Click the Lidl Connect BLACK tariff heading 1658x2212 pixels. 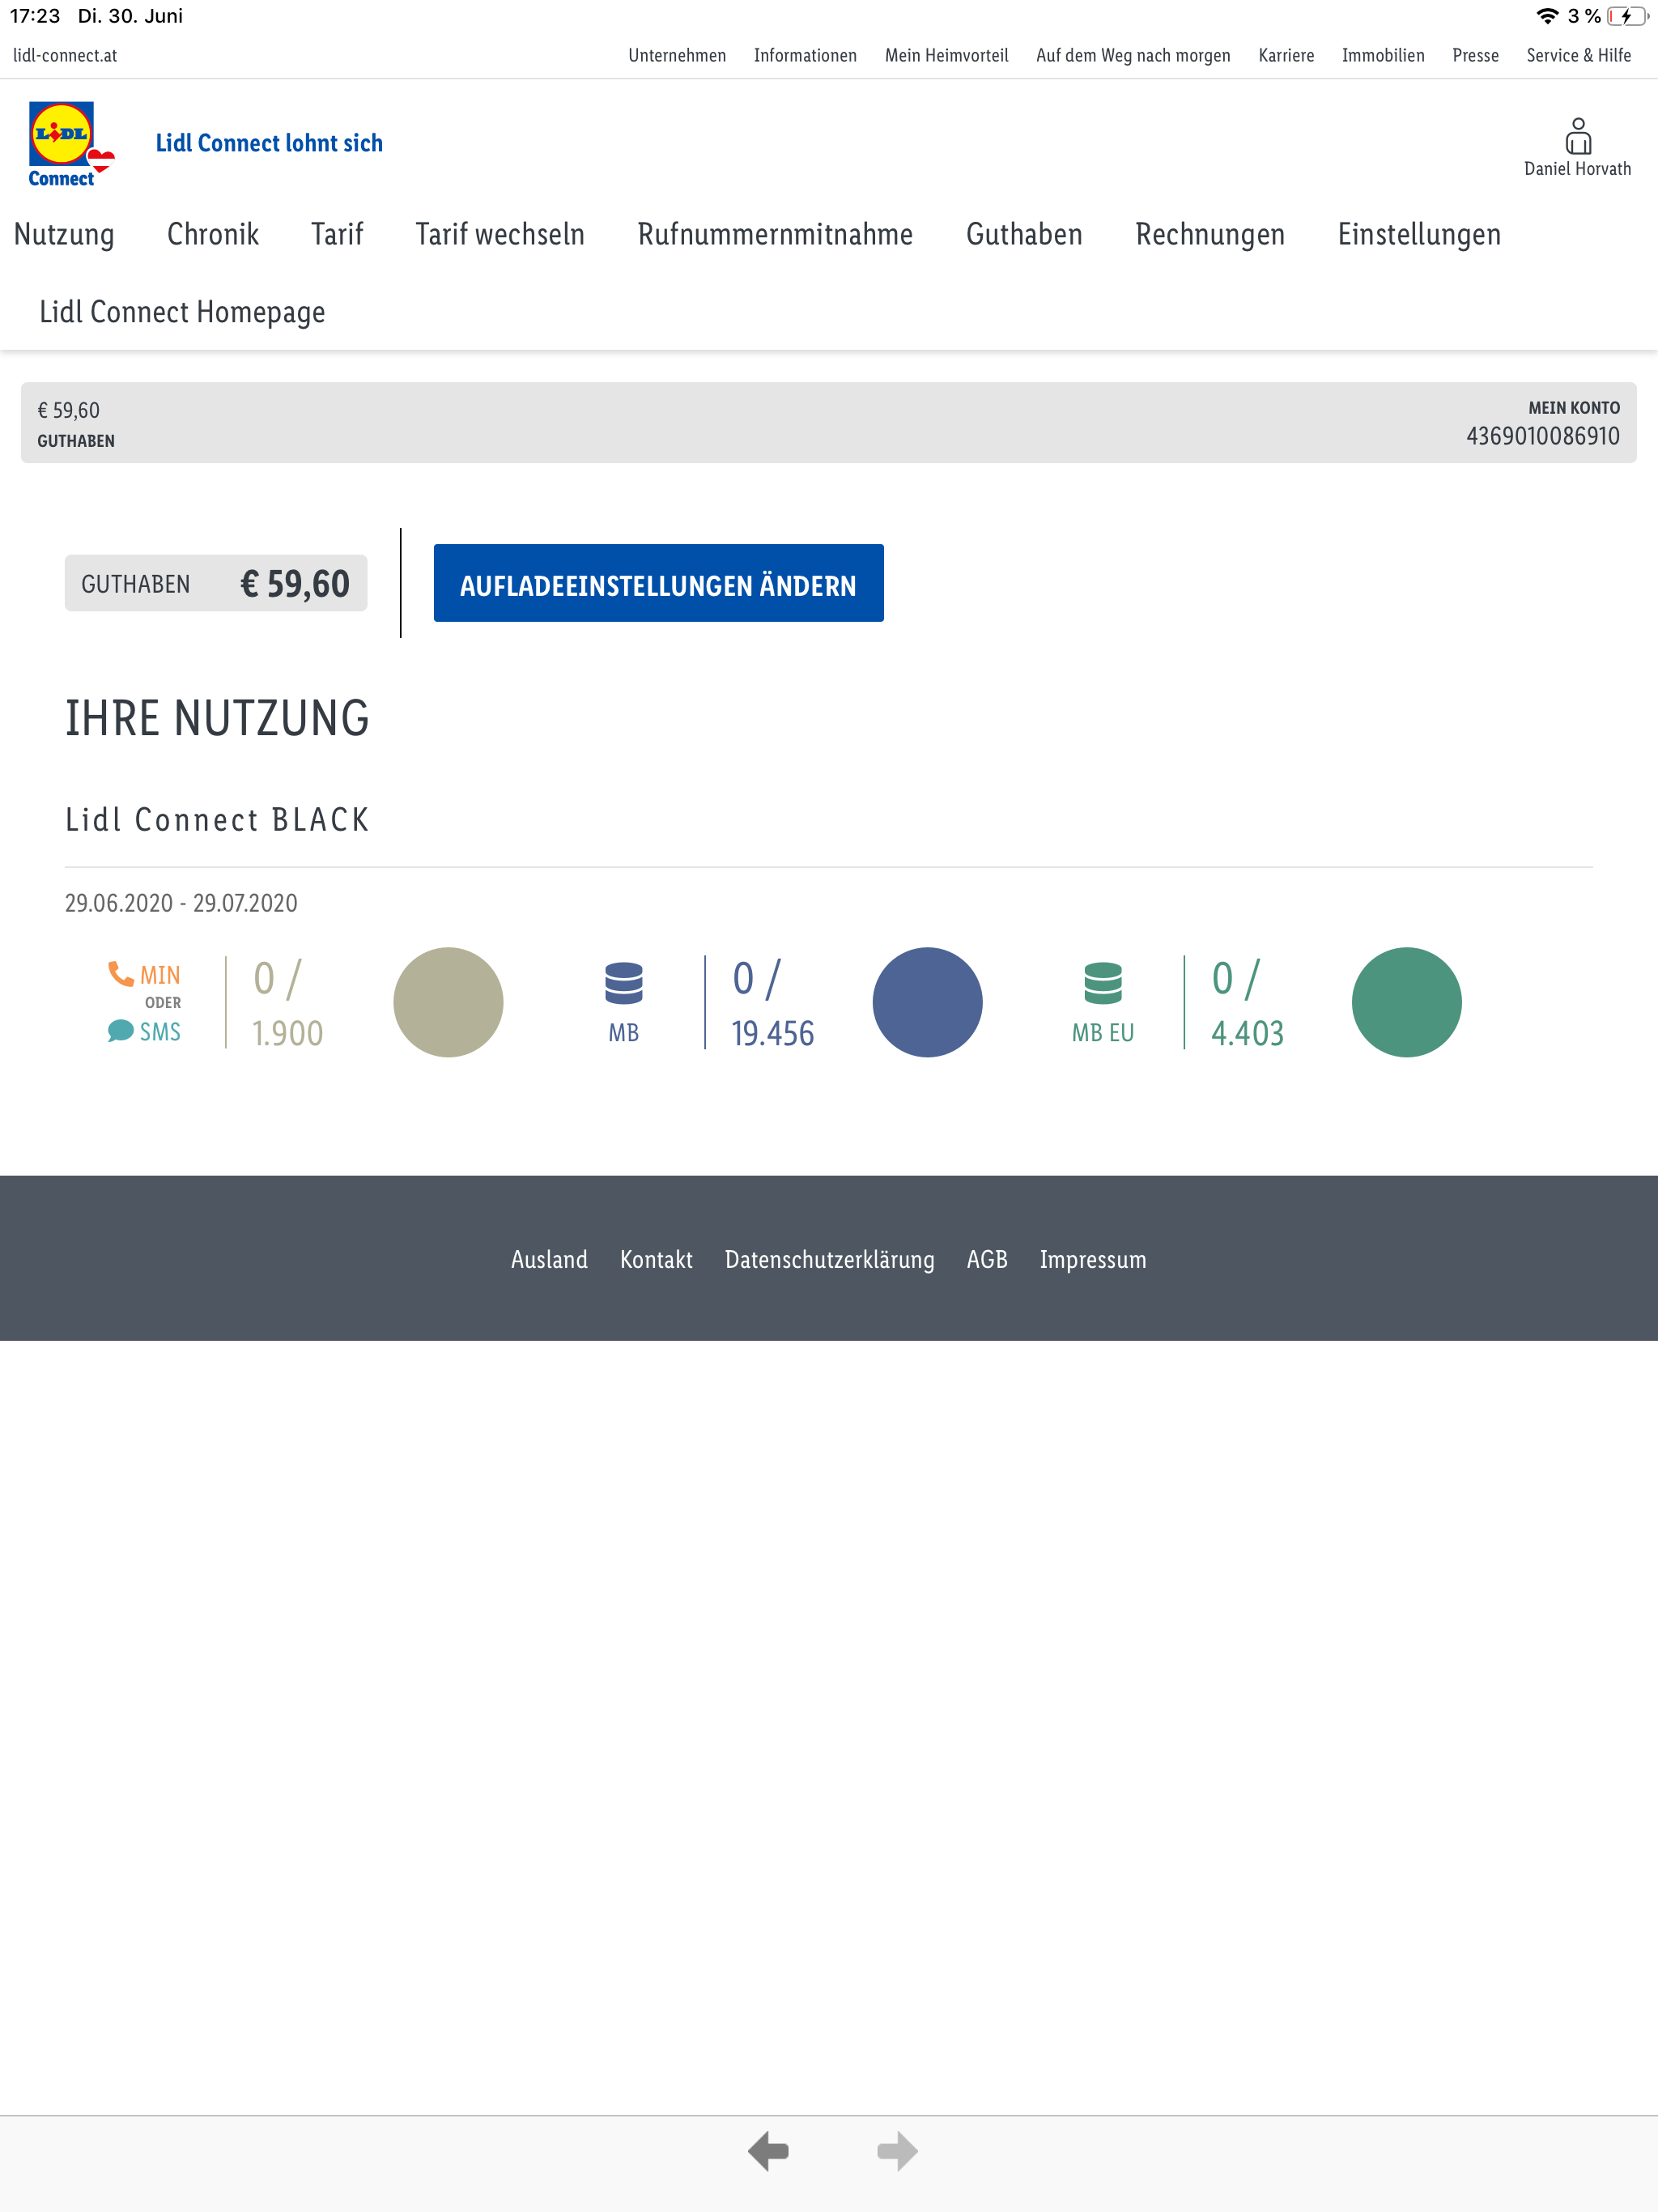pyautogui.click(x=217, y=819)
